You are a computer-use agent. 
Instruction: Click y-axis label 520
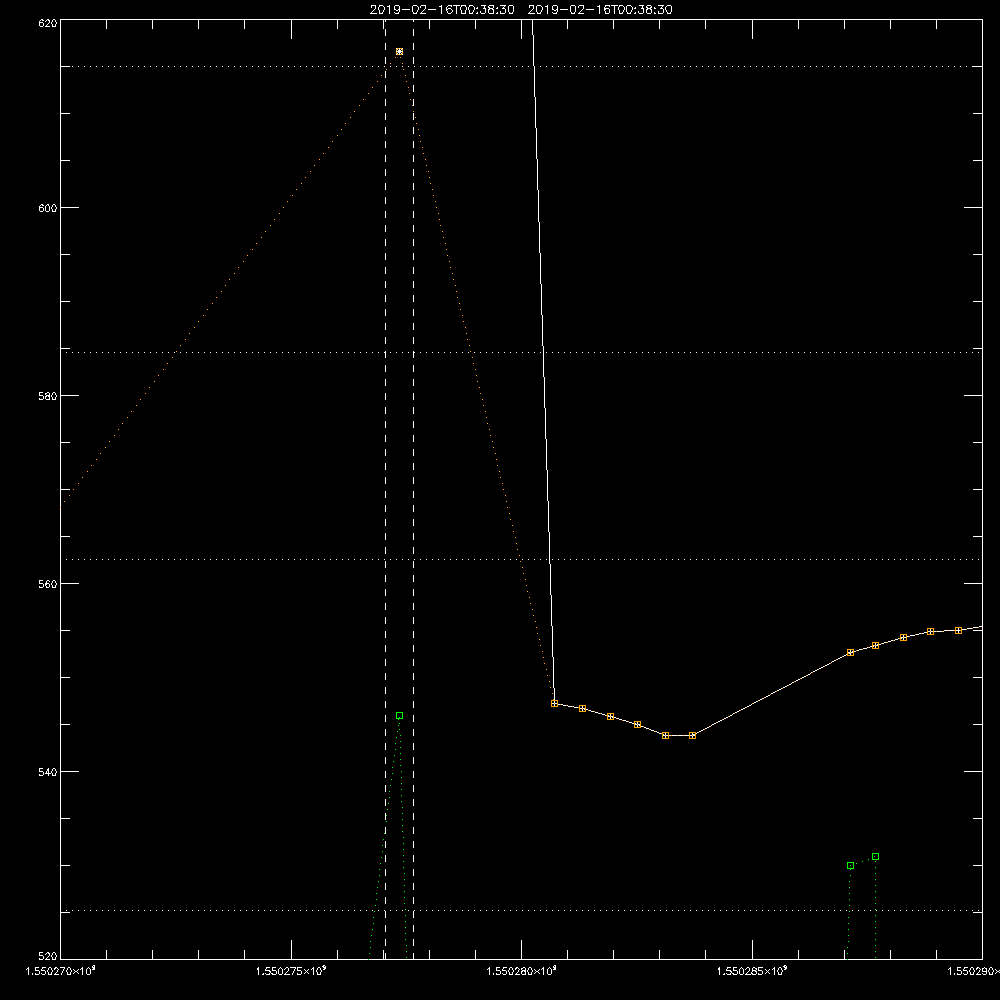[x=48, y=957]
